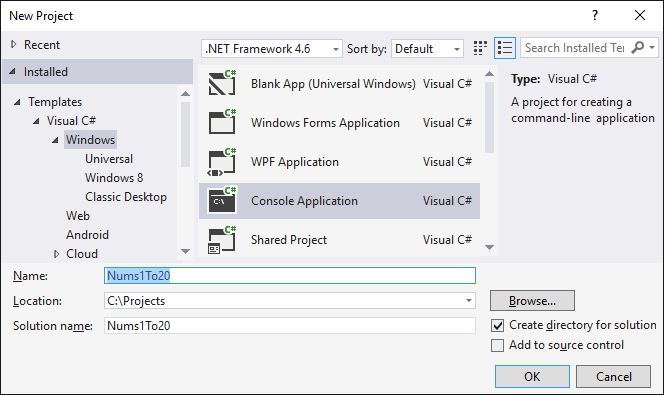Click the 'Recent' label
This screenshot has height=395, width=664.
(42, 44)
